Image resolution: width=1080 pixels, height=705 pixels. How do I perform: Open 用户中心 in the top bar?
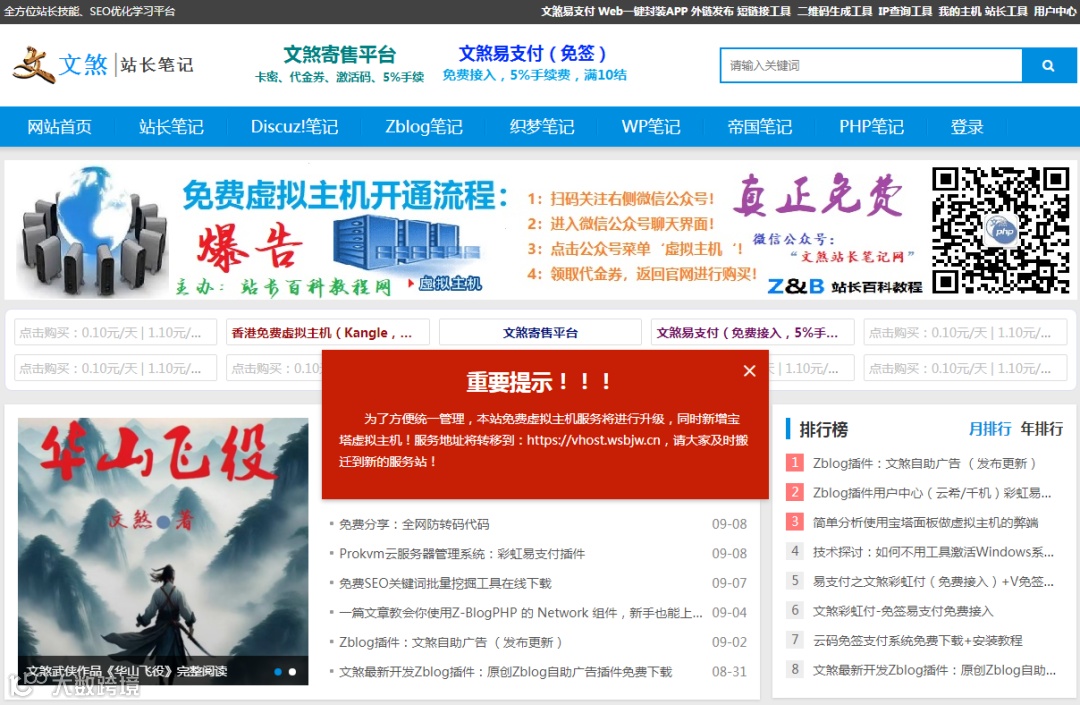[1055, 11]
